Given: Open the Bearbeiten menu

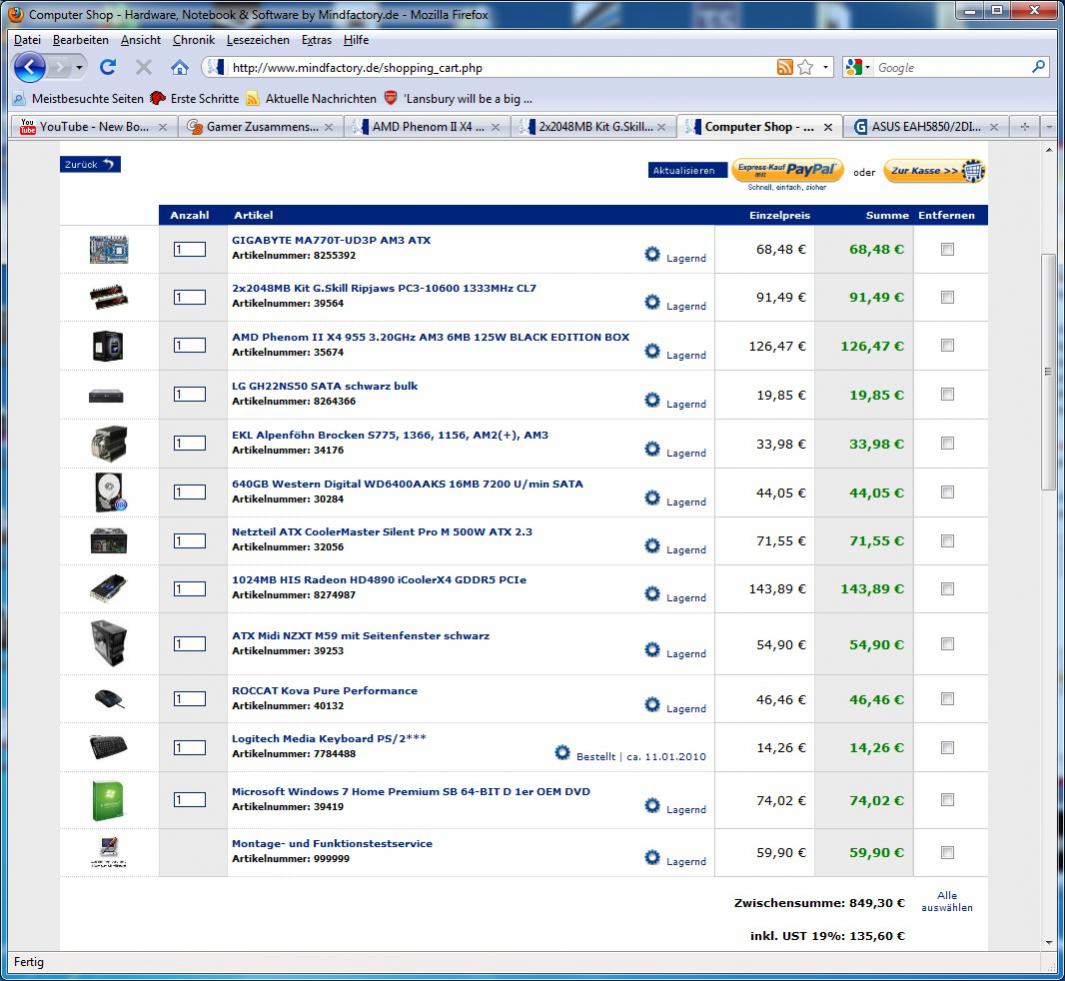Looking at the screenshot, I should click(80, 40).
